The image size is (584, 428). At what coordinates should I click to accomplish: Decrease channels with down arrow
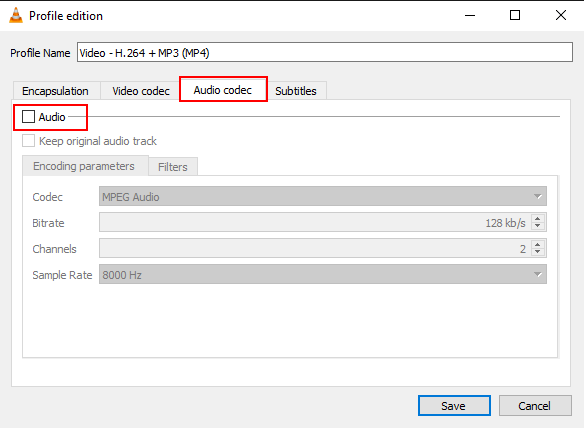pyautogui.click(x=538, y=252)
